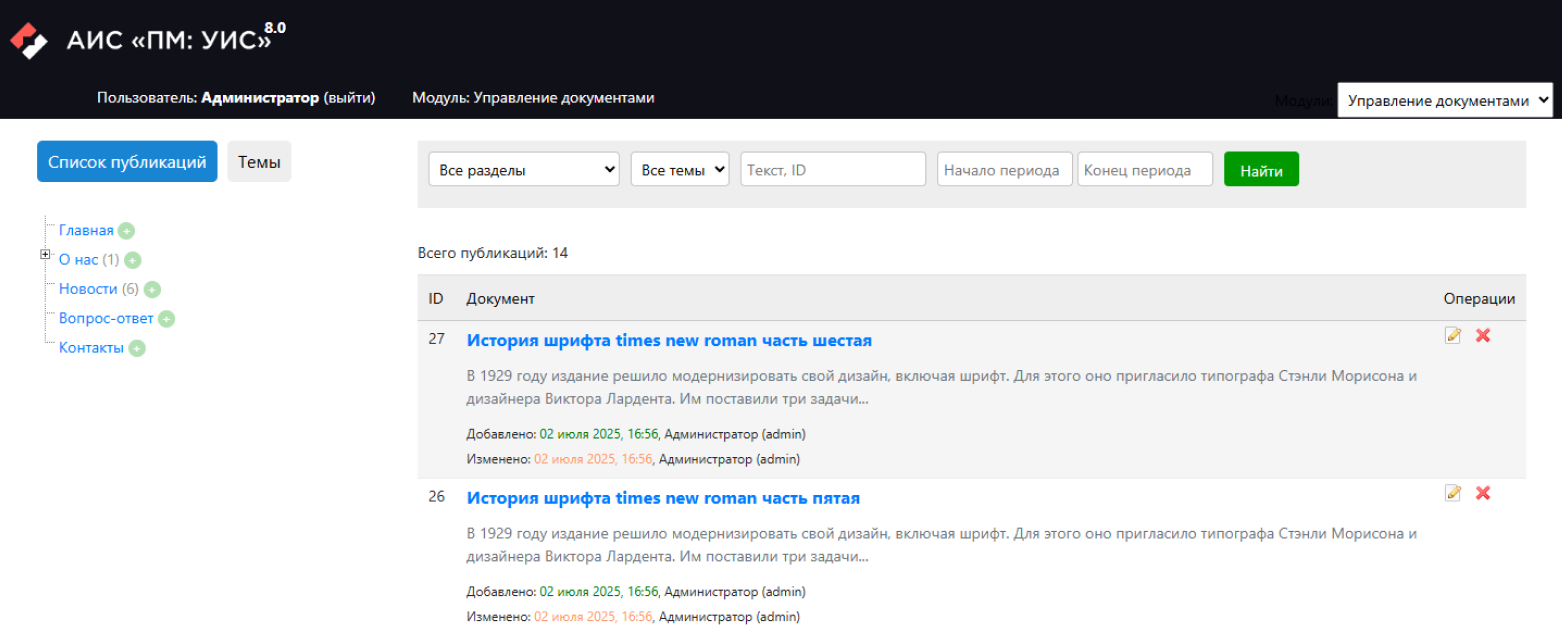Open the Управление документами module selector
1562x633 pixels.
[x=1445, y=100]
